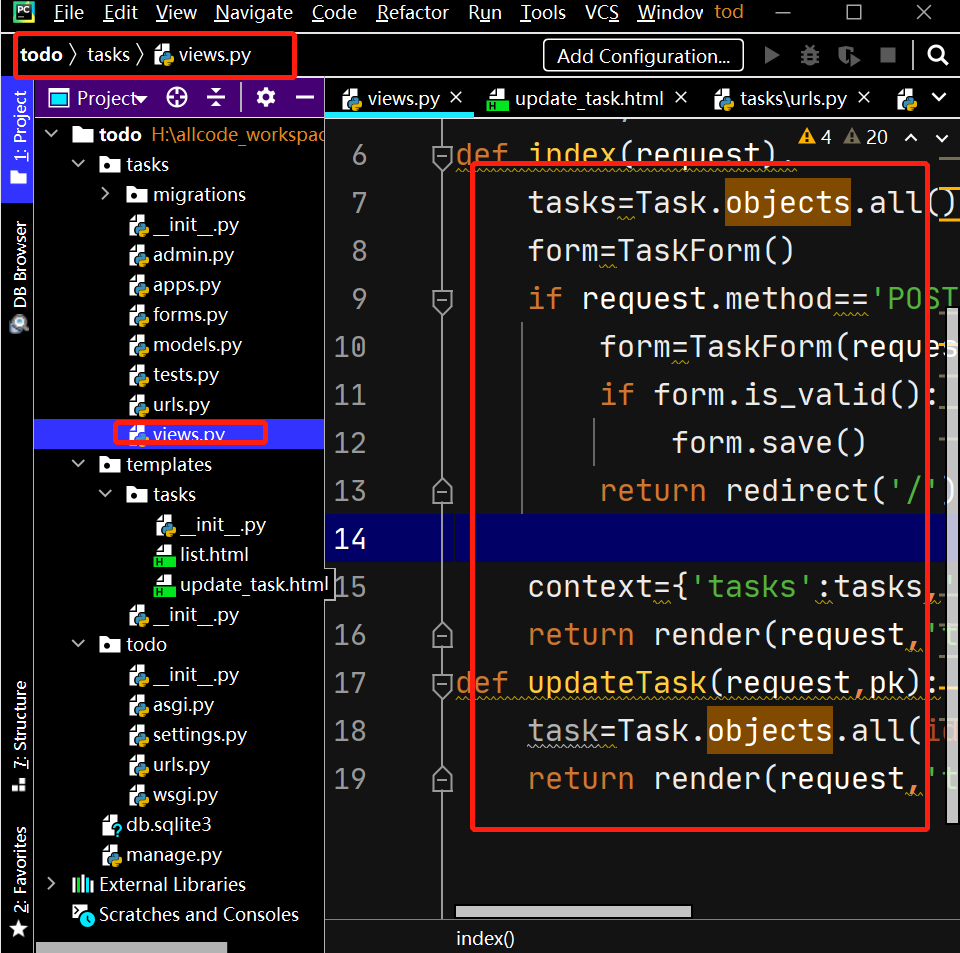Click Run with Coverage icon
960x953 pixels.
pyautogui.click(x=849, y=56)
